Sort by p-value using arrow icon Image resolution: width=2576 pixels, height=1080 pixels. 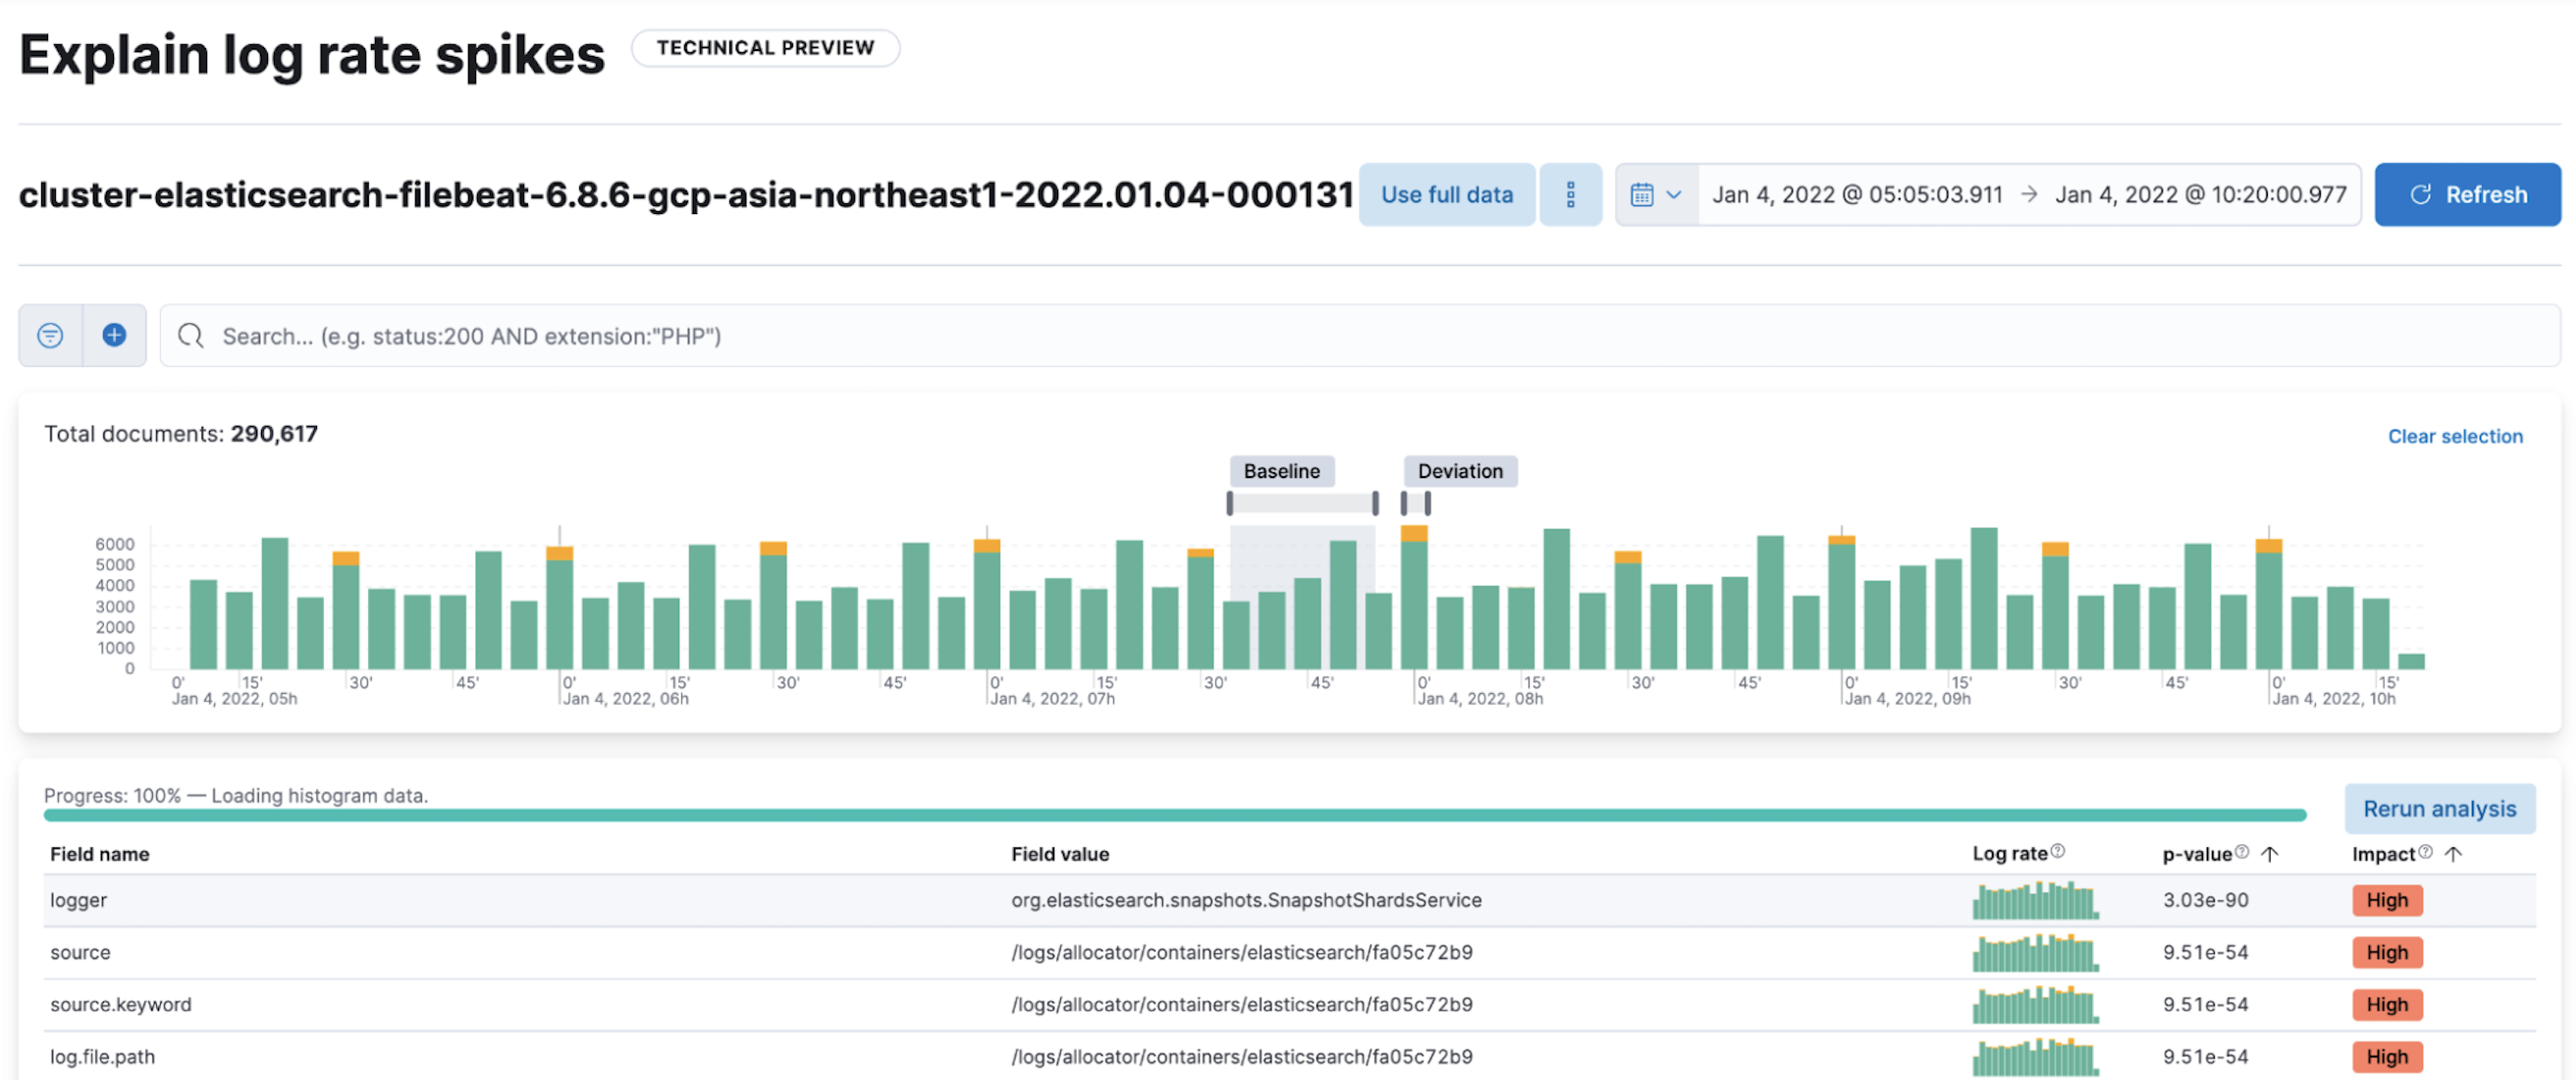[2269, 853]
